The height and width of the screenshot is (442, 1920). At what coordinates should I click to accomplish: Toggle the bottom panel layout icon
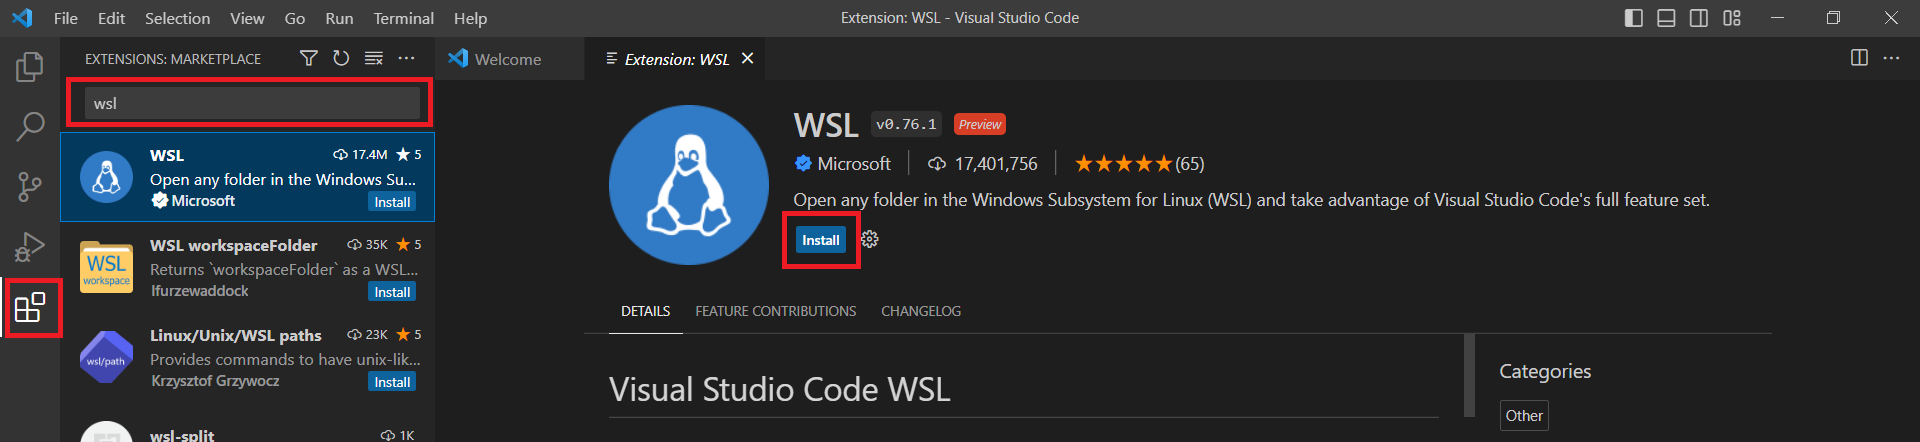1666,18
